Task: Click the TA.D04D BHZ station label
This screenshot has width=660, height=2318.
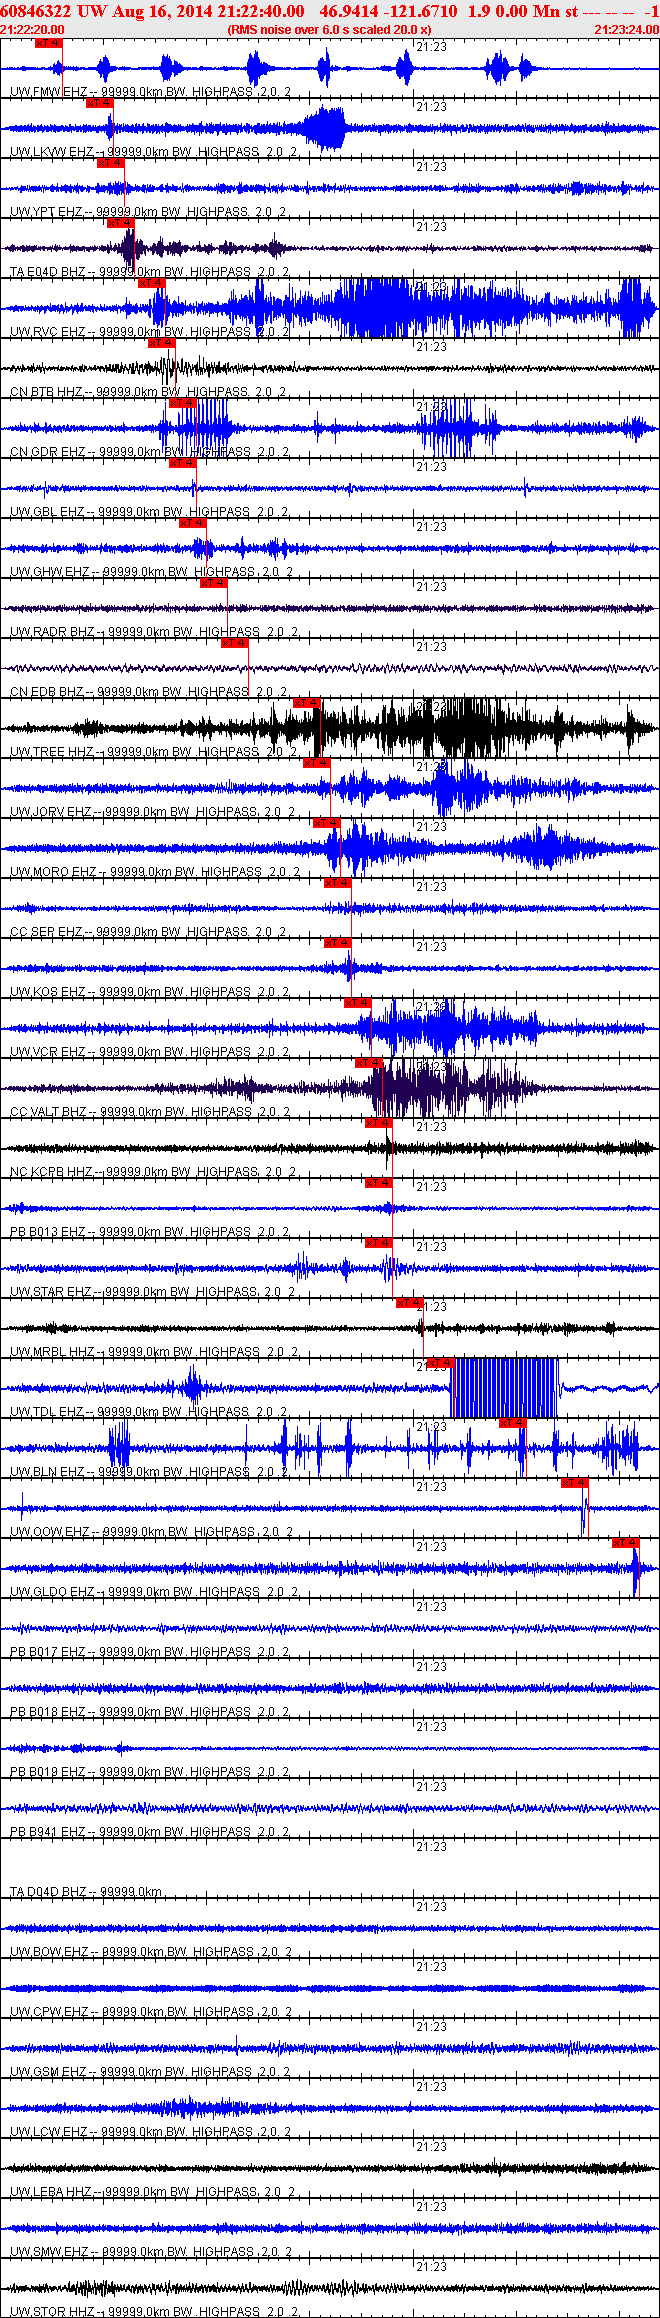Action: pyautogui.click(x=48, y=1892)
